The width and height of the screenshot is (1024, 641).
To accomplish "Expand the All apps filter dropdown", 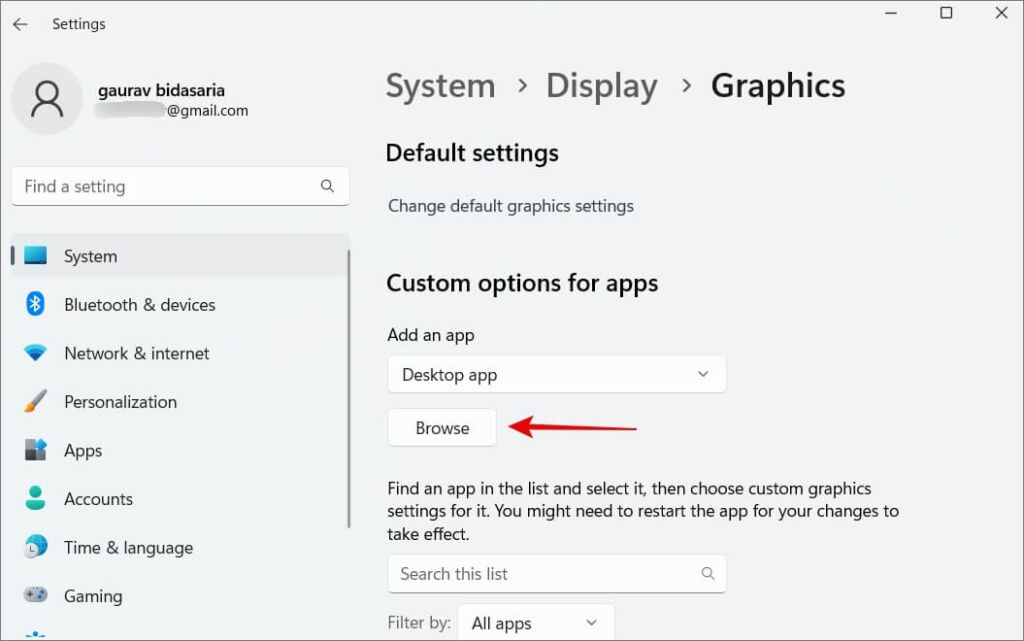I will pos(535,622).
